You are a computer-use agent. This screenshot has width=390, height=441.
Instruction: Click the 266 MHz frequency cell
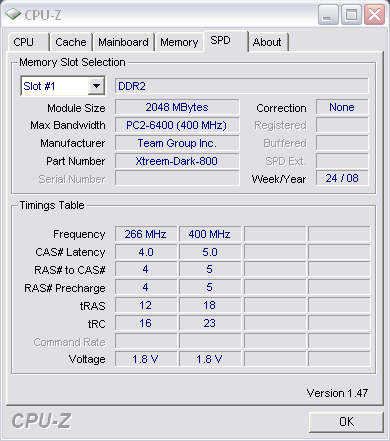pos(146,234)
